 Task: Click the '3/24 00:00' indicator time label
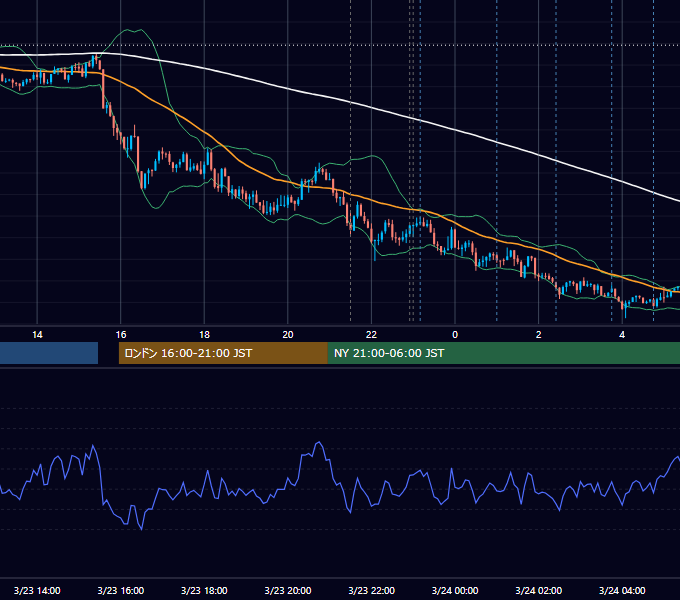[455, 590]
